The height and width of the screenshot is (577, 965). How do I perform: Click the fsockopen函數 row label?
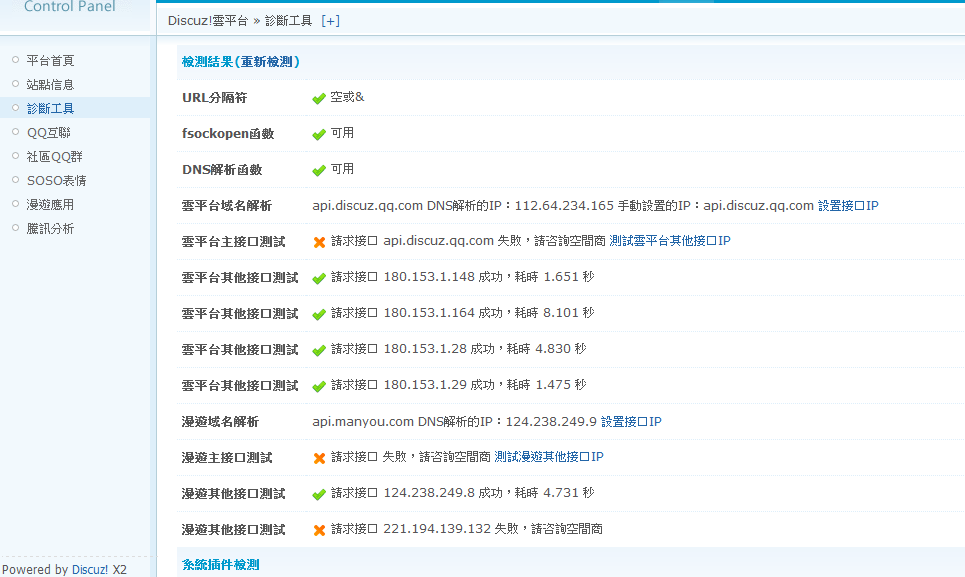228,133
